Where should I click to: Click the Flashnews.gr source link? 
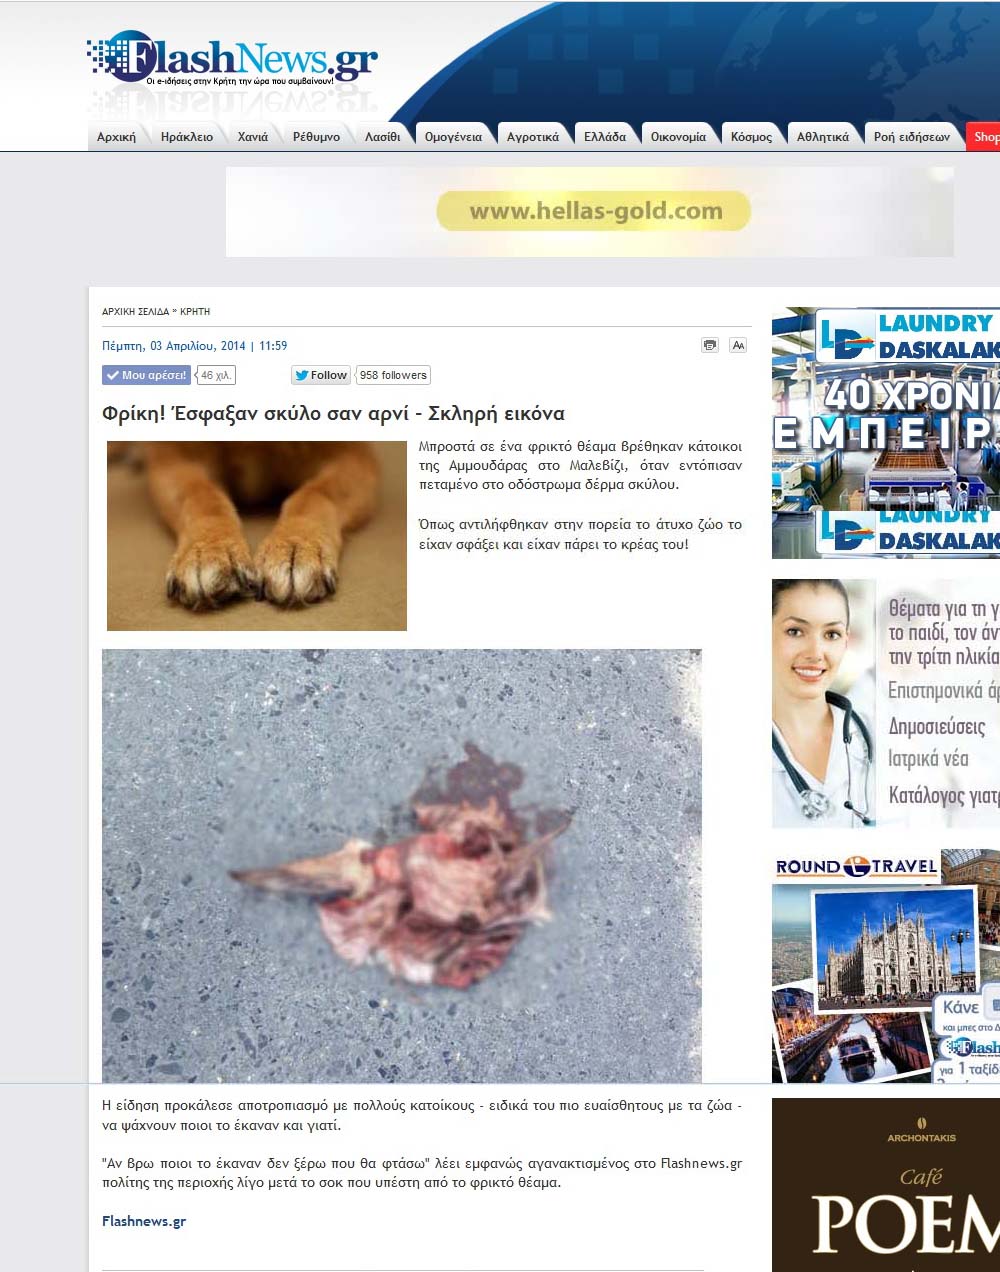144,1221
